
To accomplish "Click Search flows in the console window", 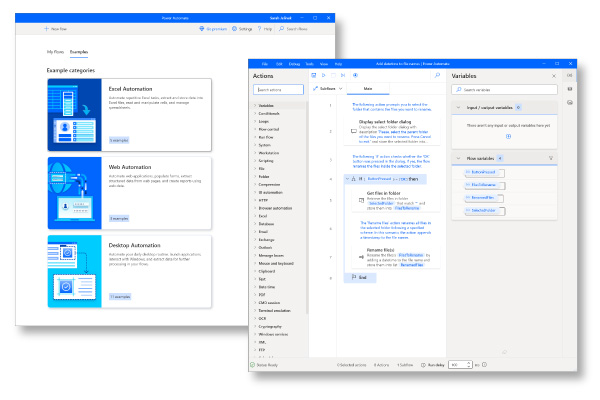I will point(293,29).
